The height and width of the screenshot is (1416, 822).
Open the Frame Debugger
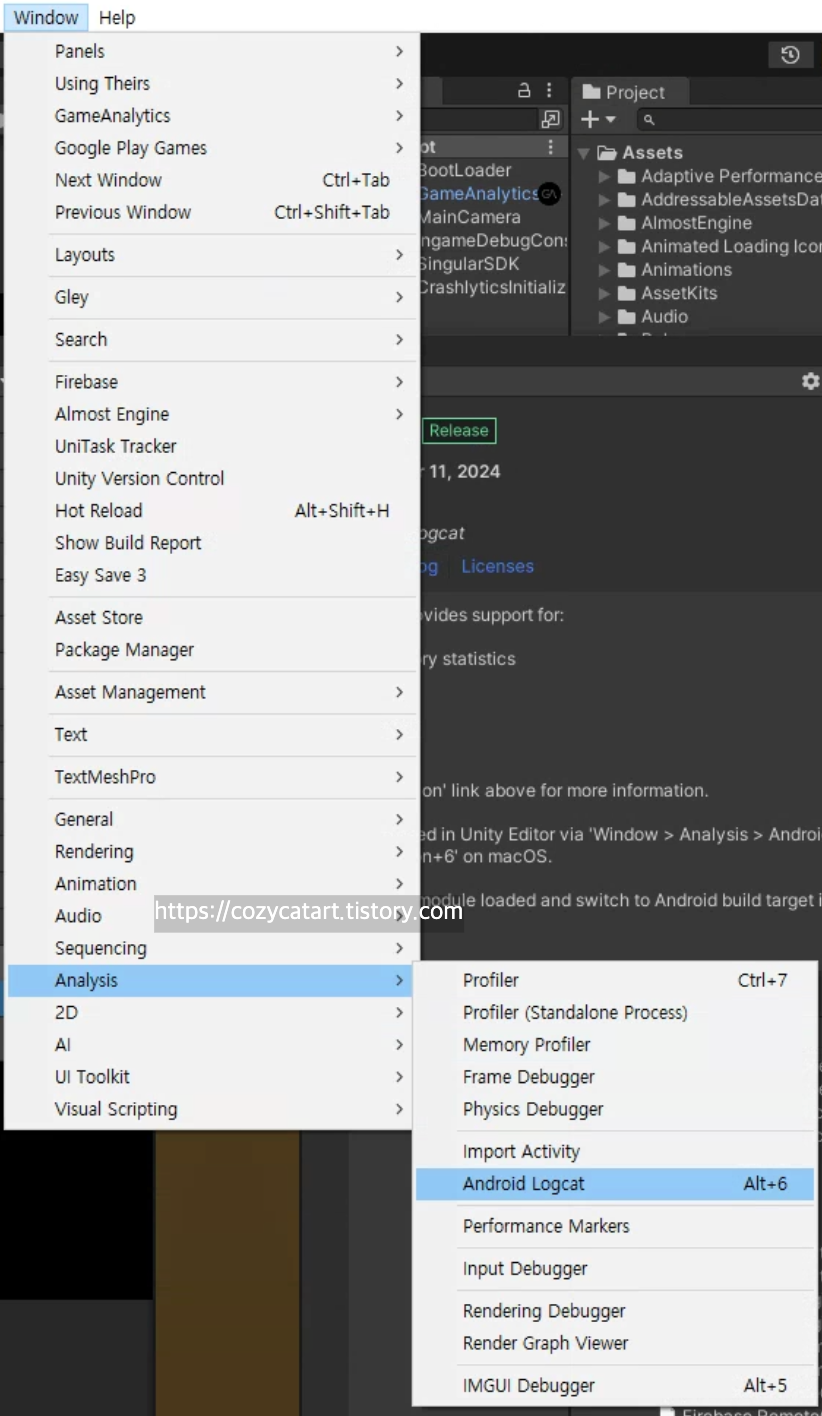[x=614, y=1077]
